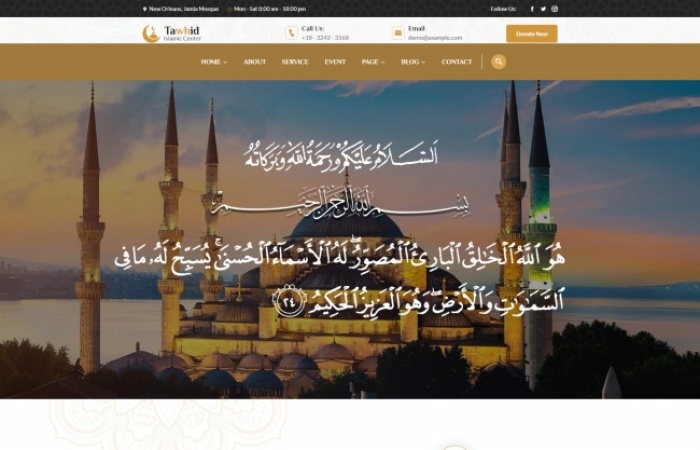The width and height of the screenshot is (700, 450).
Task: Click the Follow Us label
Action: (503, 9)
